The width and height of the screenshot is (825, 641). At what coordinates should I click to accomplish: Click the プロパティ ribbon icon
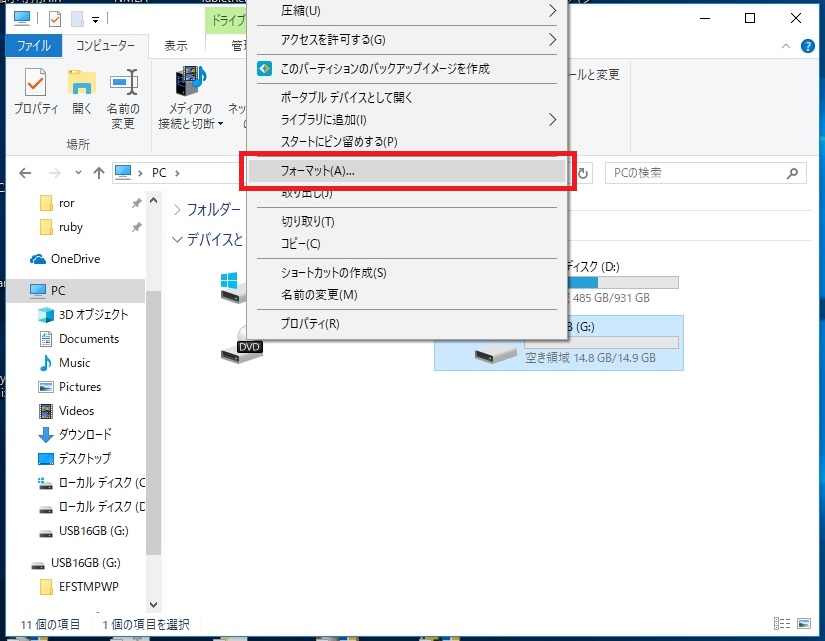point(35,92)
